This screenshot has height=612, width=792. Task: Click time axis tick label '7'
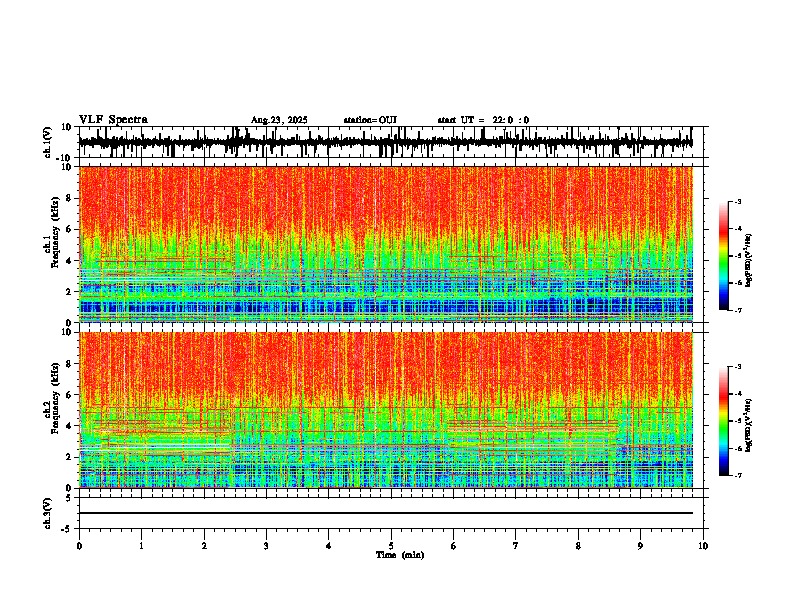click(516, 546)
